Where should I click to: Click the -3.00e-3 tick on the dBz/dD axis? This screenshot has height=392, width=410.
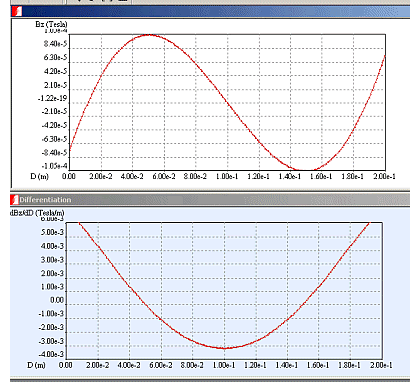51,341
